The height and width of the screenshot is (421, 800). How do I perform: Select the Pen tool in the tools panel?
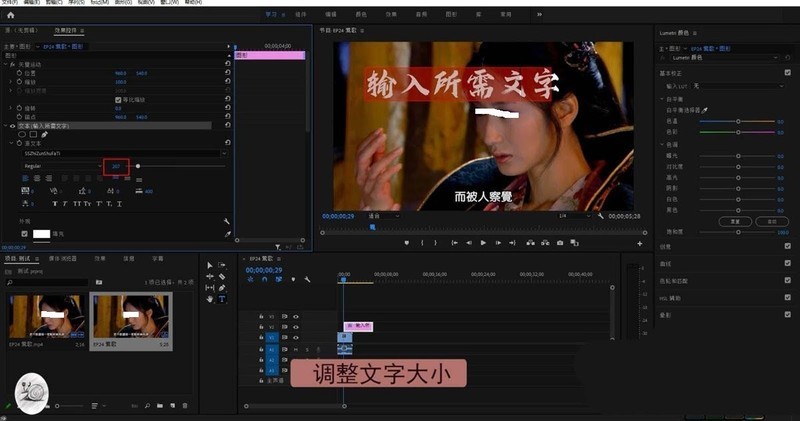222,288
